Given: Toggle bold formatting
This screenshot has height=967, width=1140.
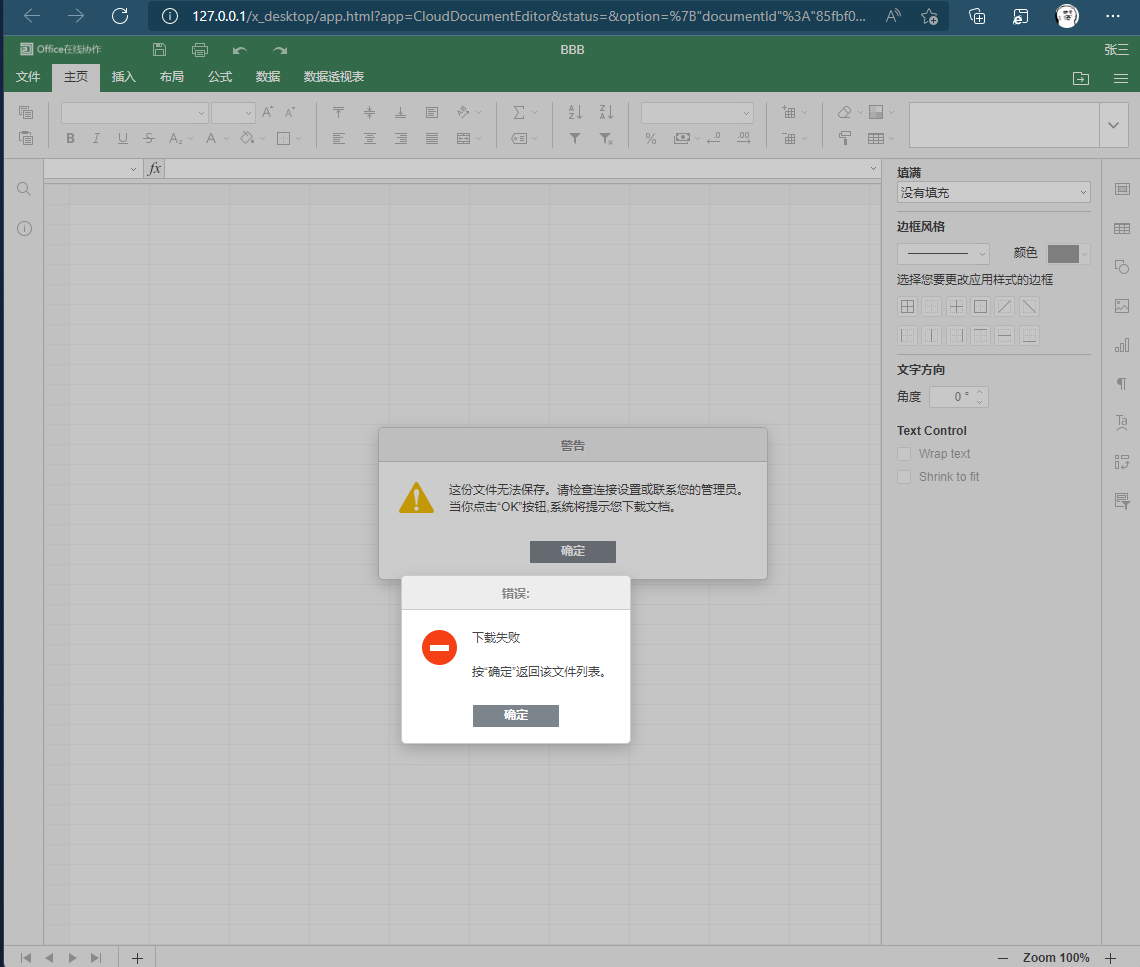Looking at the screenshot, I should click(x=70, y=139).
